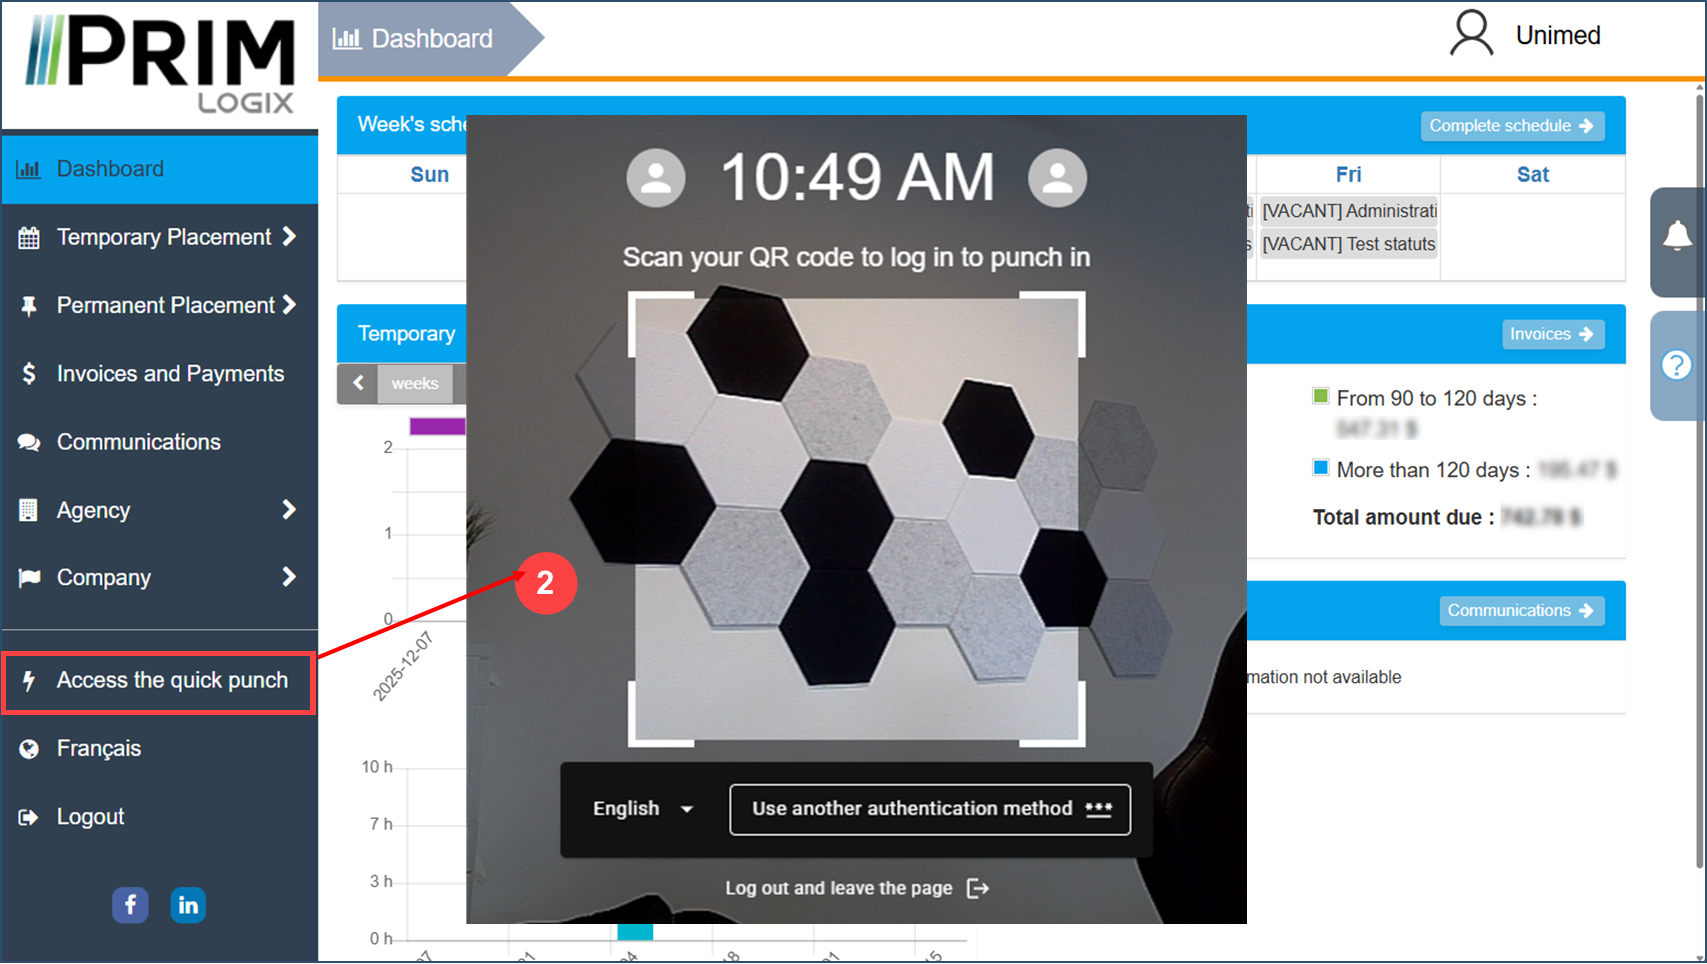
Task: Click the LinkedIn icon in sidebar
Action: [188, 905]
